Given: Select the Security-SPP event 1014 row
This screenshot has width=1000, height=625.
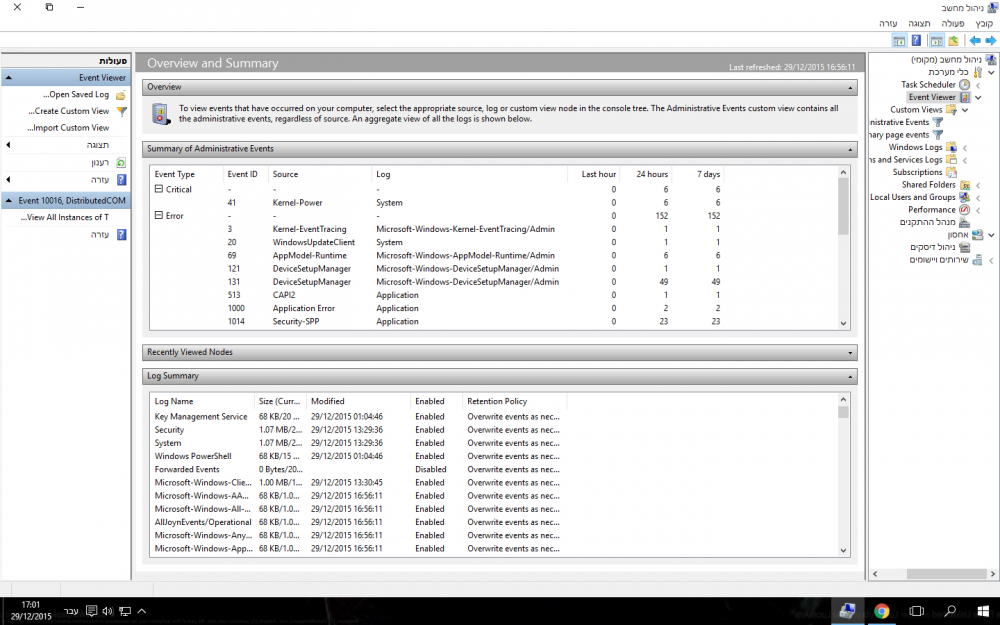Looking at the screenshot, I should 437,321.
